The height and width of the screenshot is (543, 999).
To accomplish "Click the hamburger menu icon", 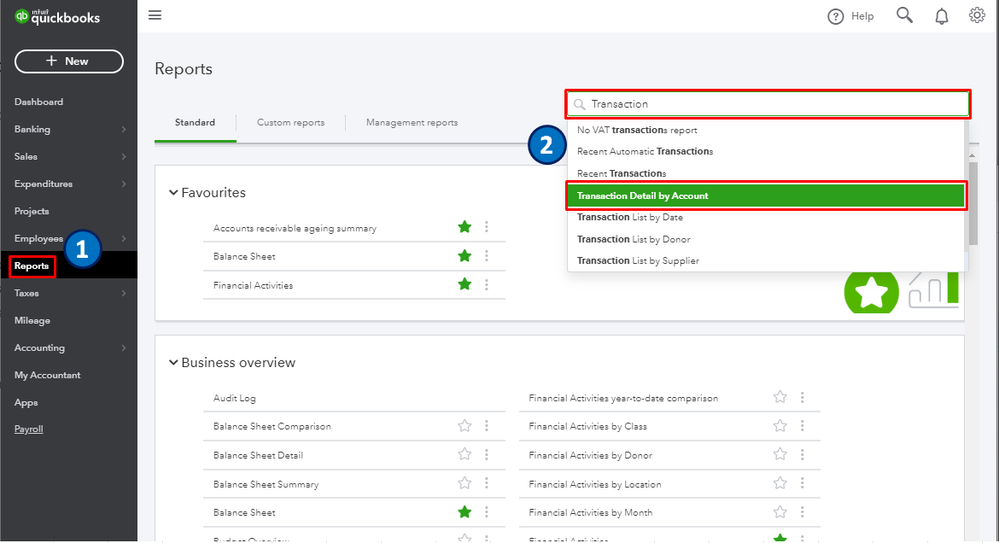I will (x=154, y=15).
